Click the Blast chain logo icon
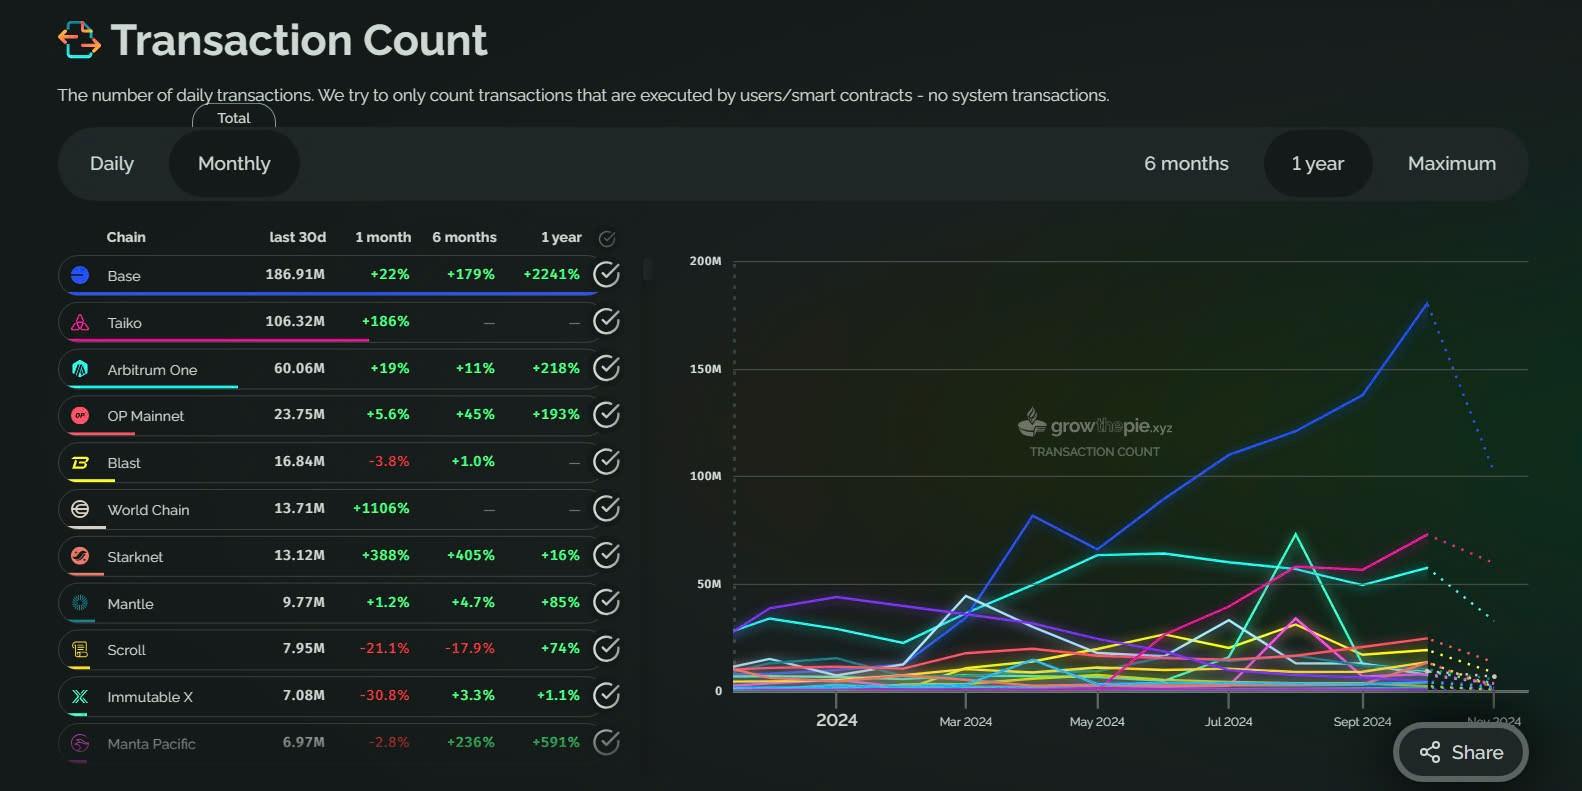 (x=80, y=462)
